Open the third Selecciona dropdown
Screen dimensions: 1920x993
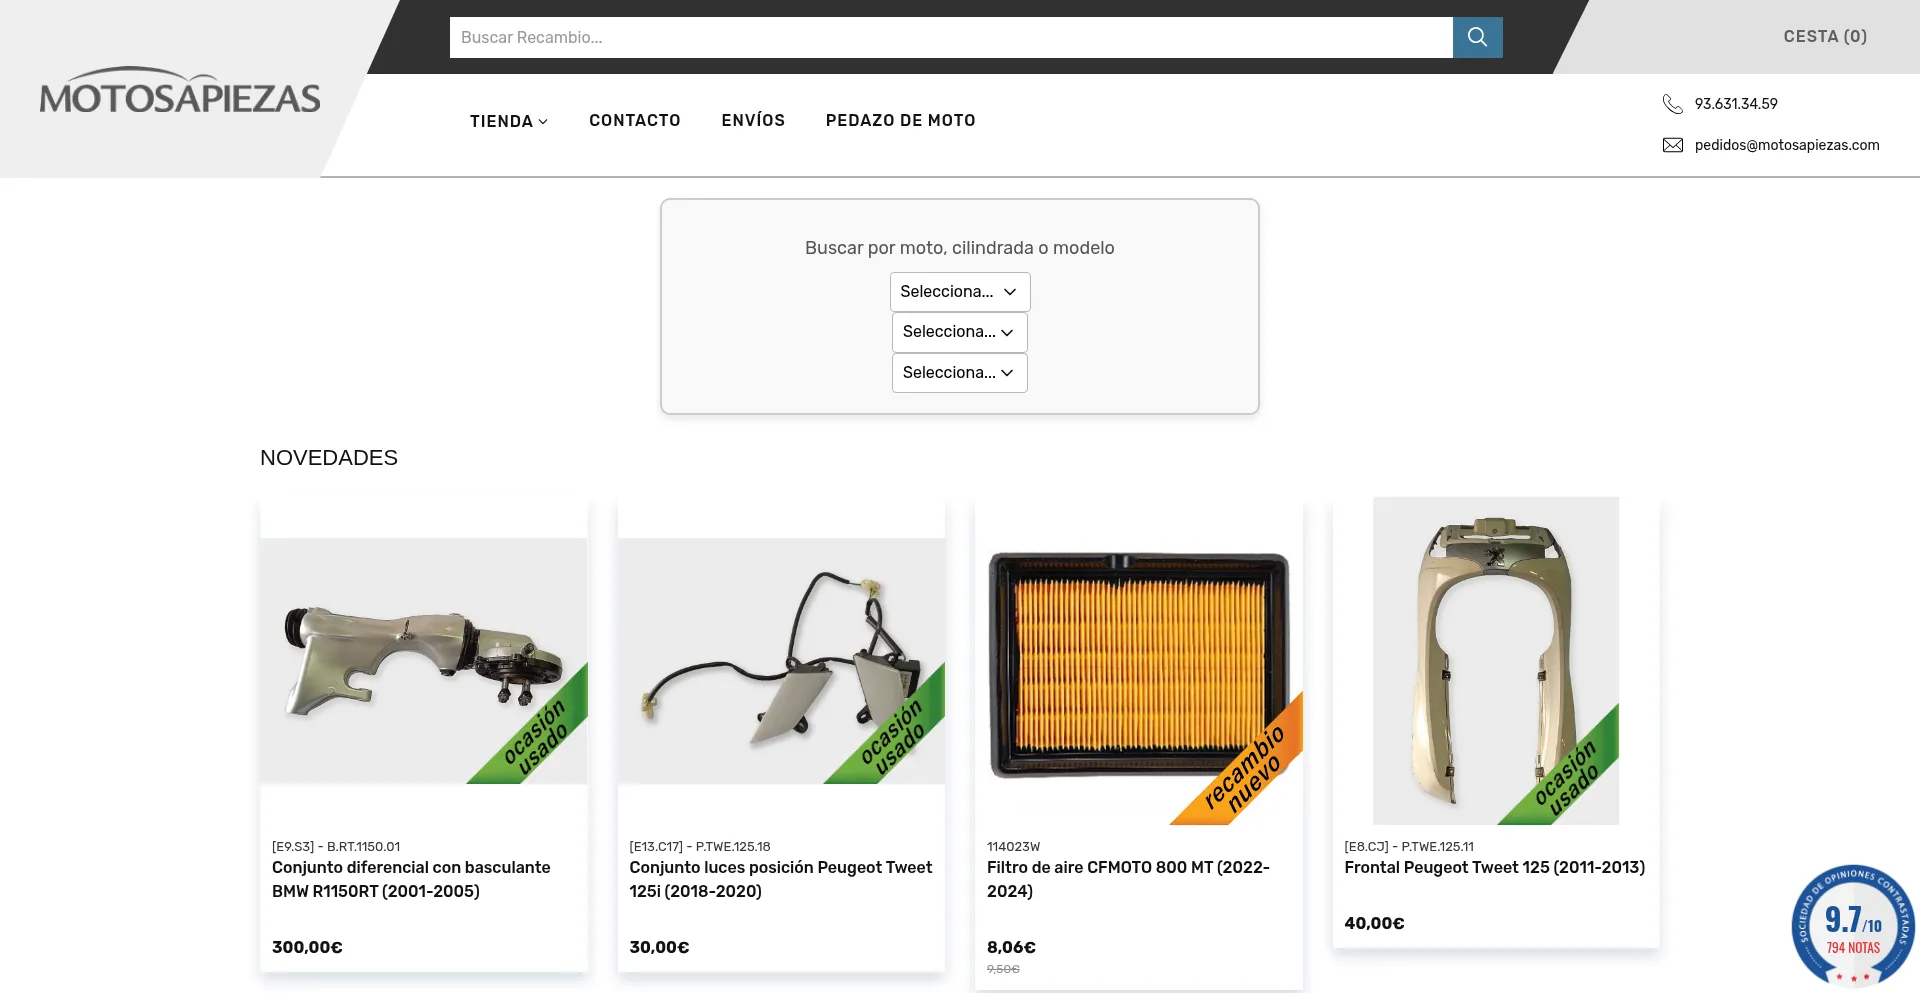coord(960,373)
